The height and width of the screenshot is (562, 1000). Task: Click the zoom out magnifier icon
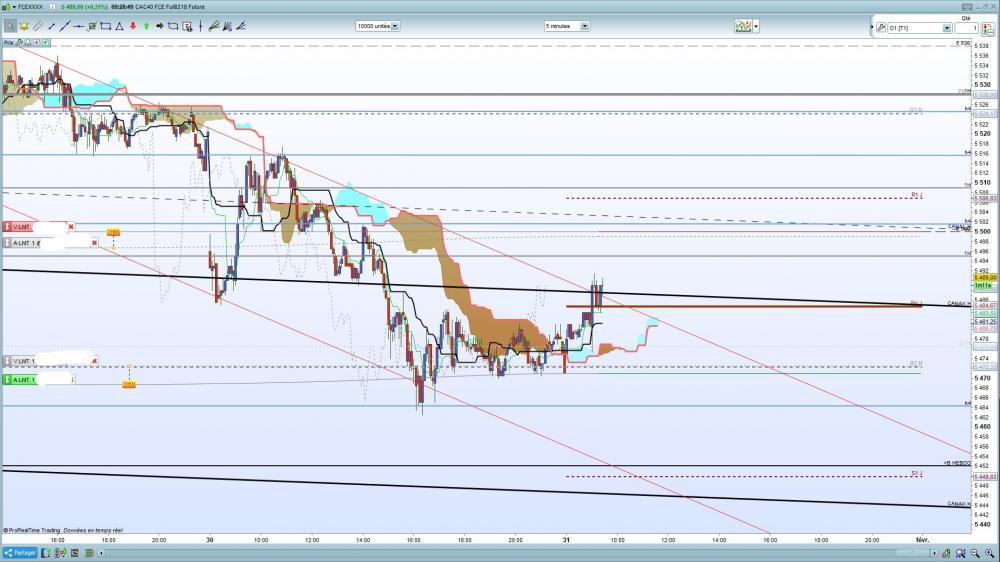975,553
